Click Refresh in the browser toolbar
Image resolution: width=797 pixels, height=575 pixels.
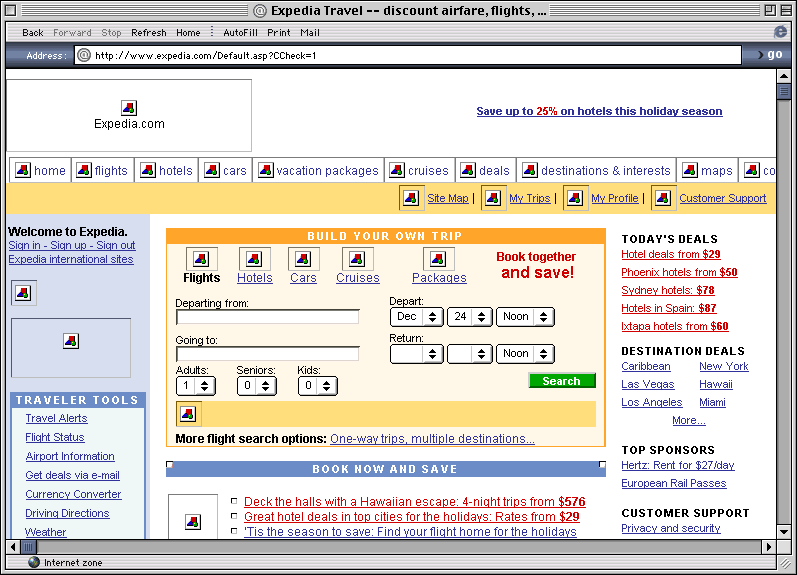tap(148, 33)
